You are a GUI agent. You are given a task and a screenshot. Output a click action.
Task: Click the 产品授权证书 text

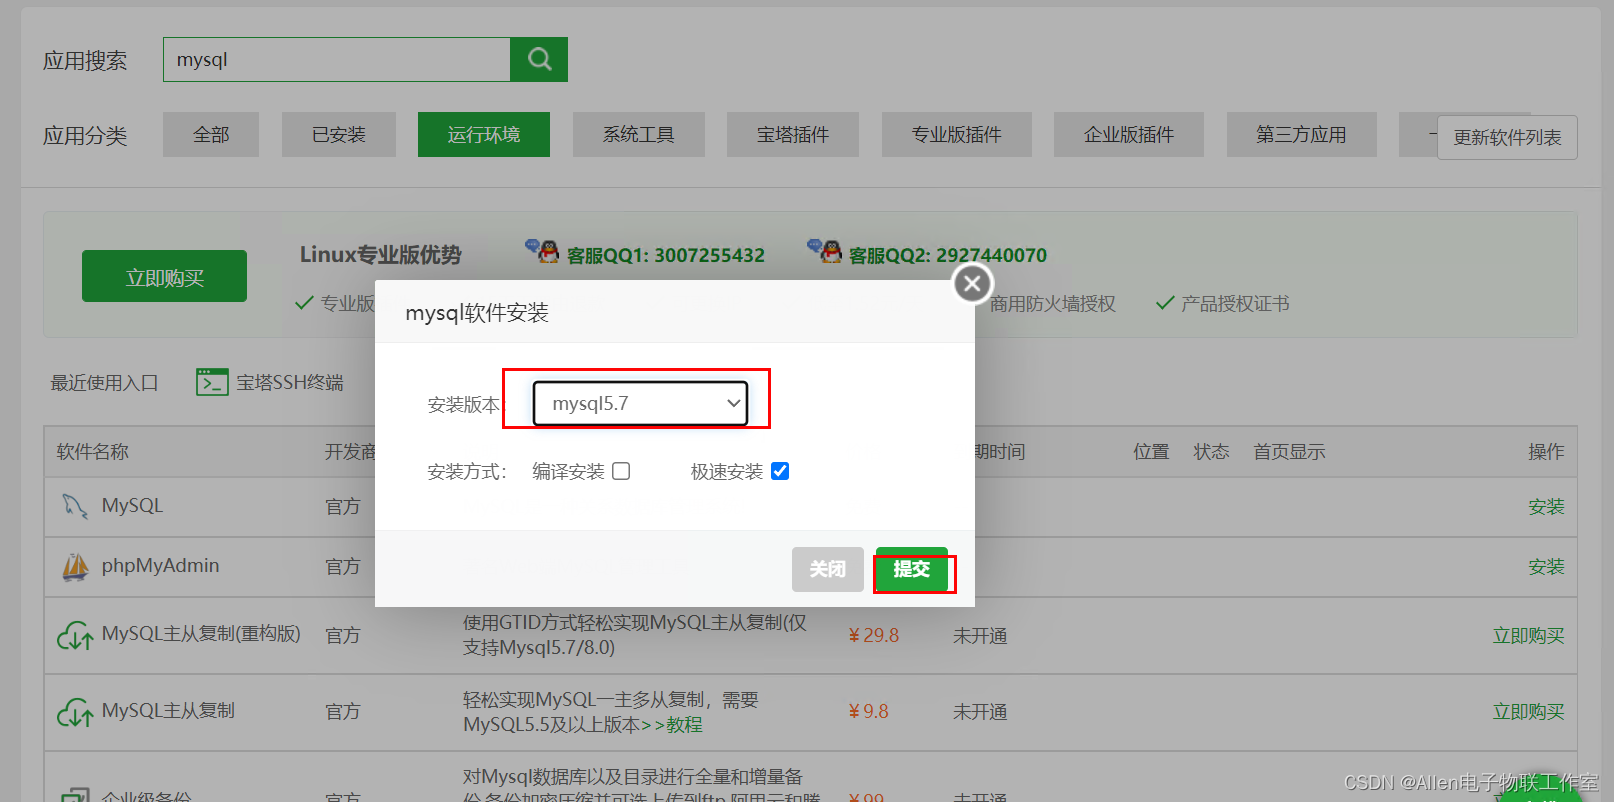pos(1235,303)
